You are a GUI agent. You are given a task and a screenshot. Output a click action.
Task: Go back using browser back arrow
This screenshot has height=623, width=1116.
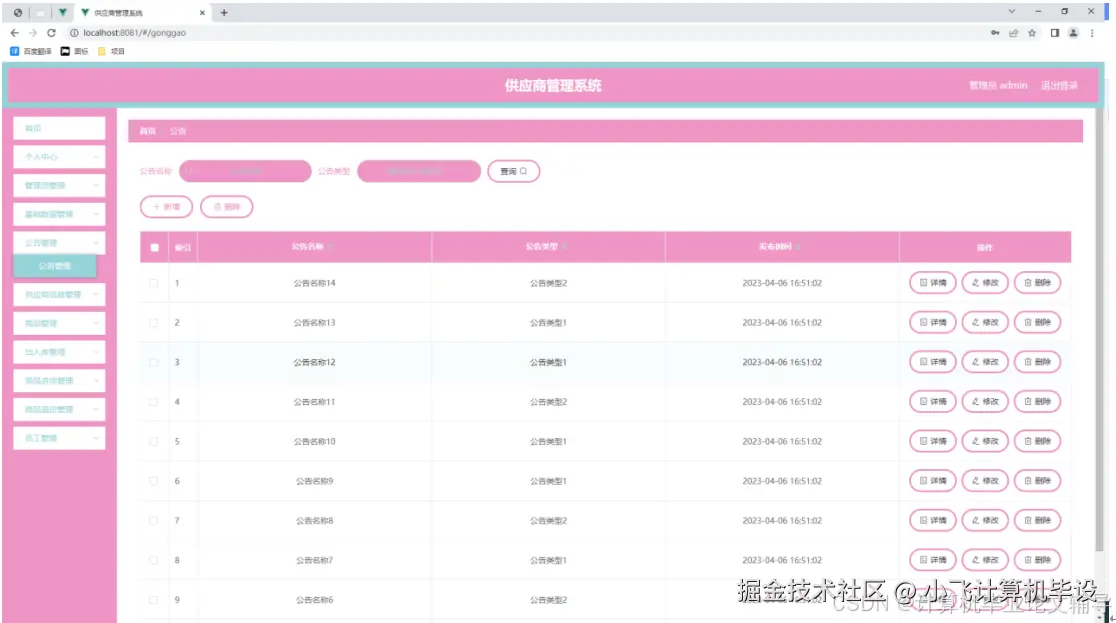tap(14, 33)
